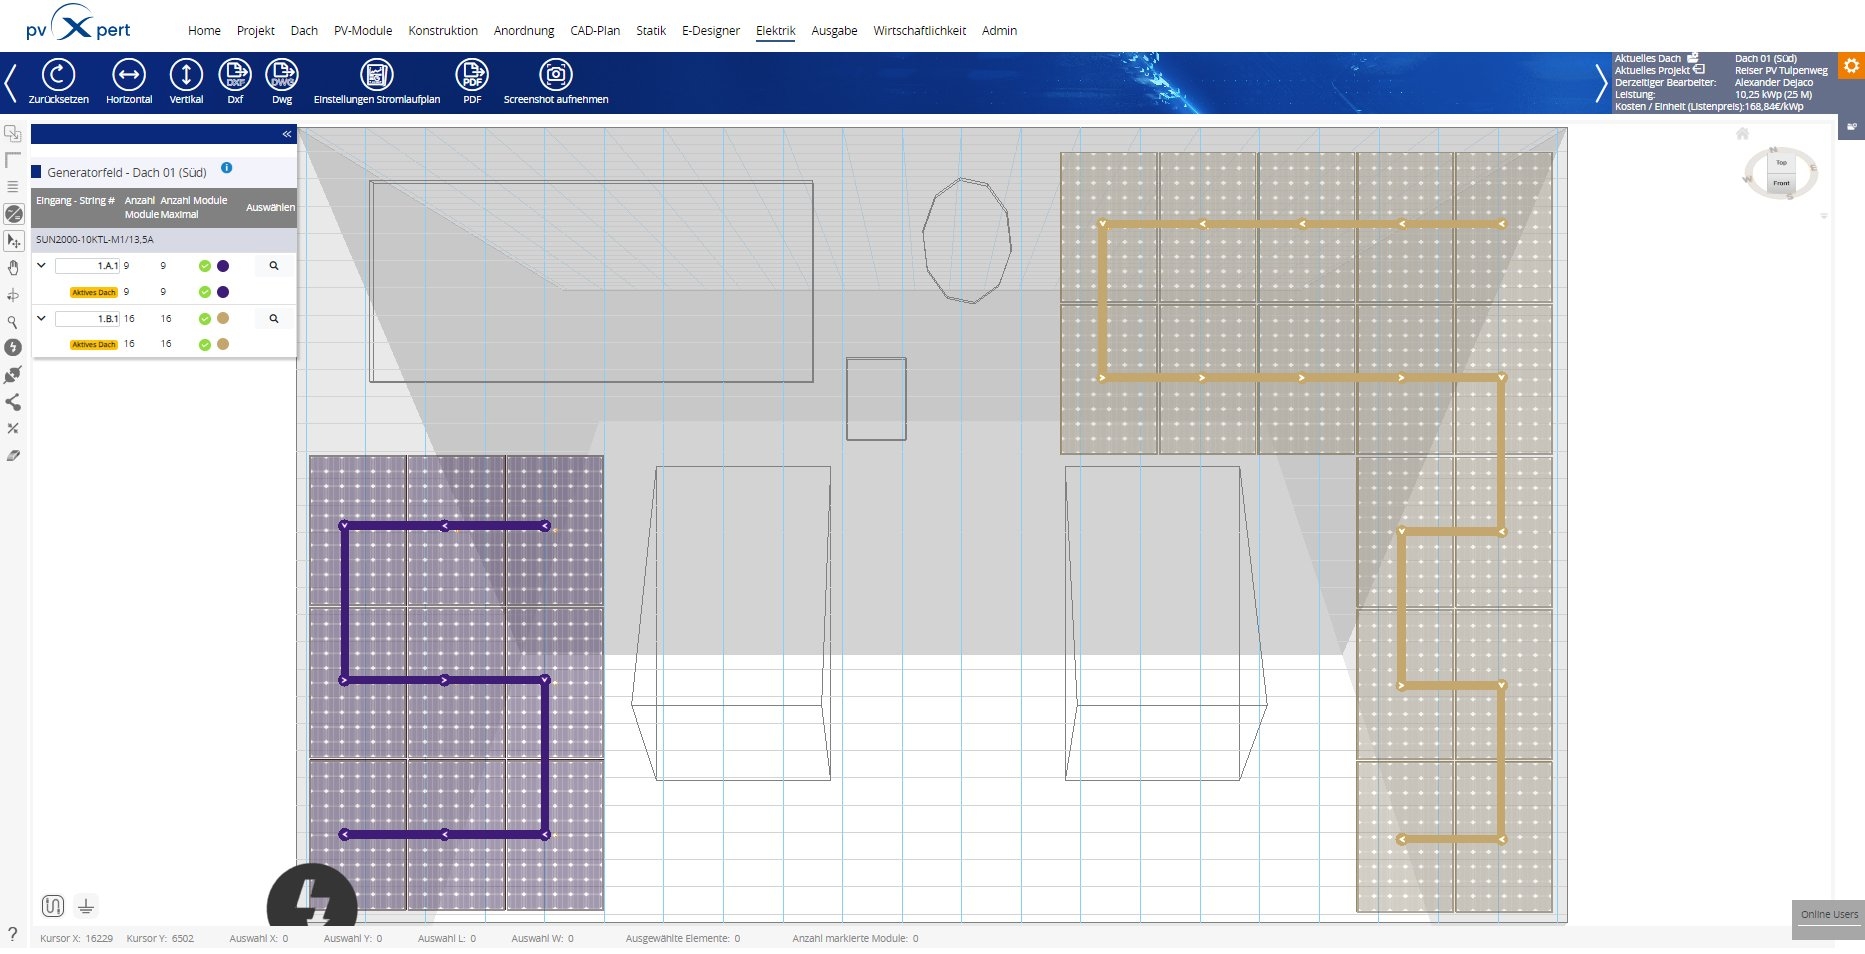Collapse string row 1.B.1 via its chevron
The height and width of the screenshot is (954, 1865).
pos(42,318)
